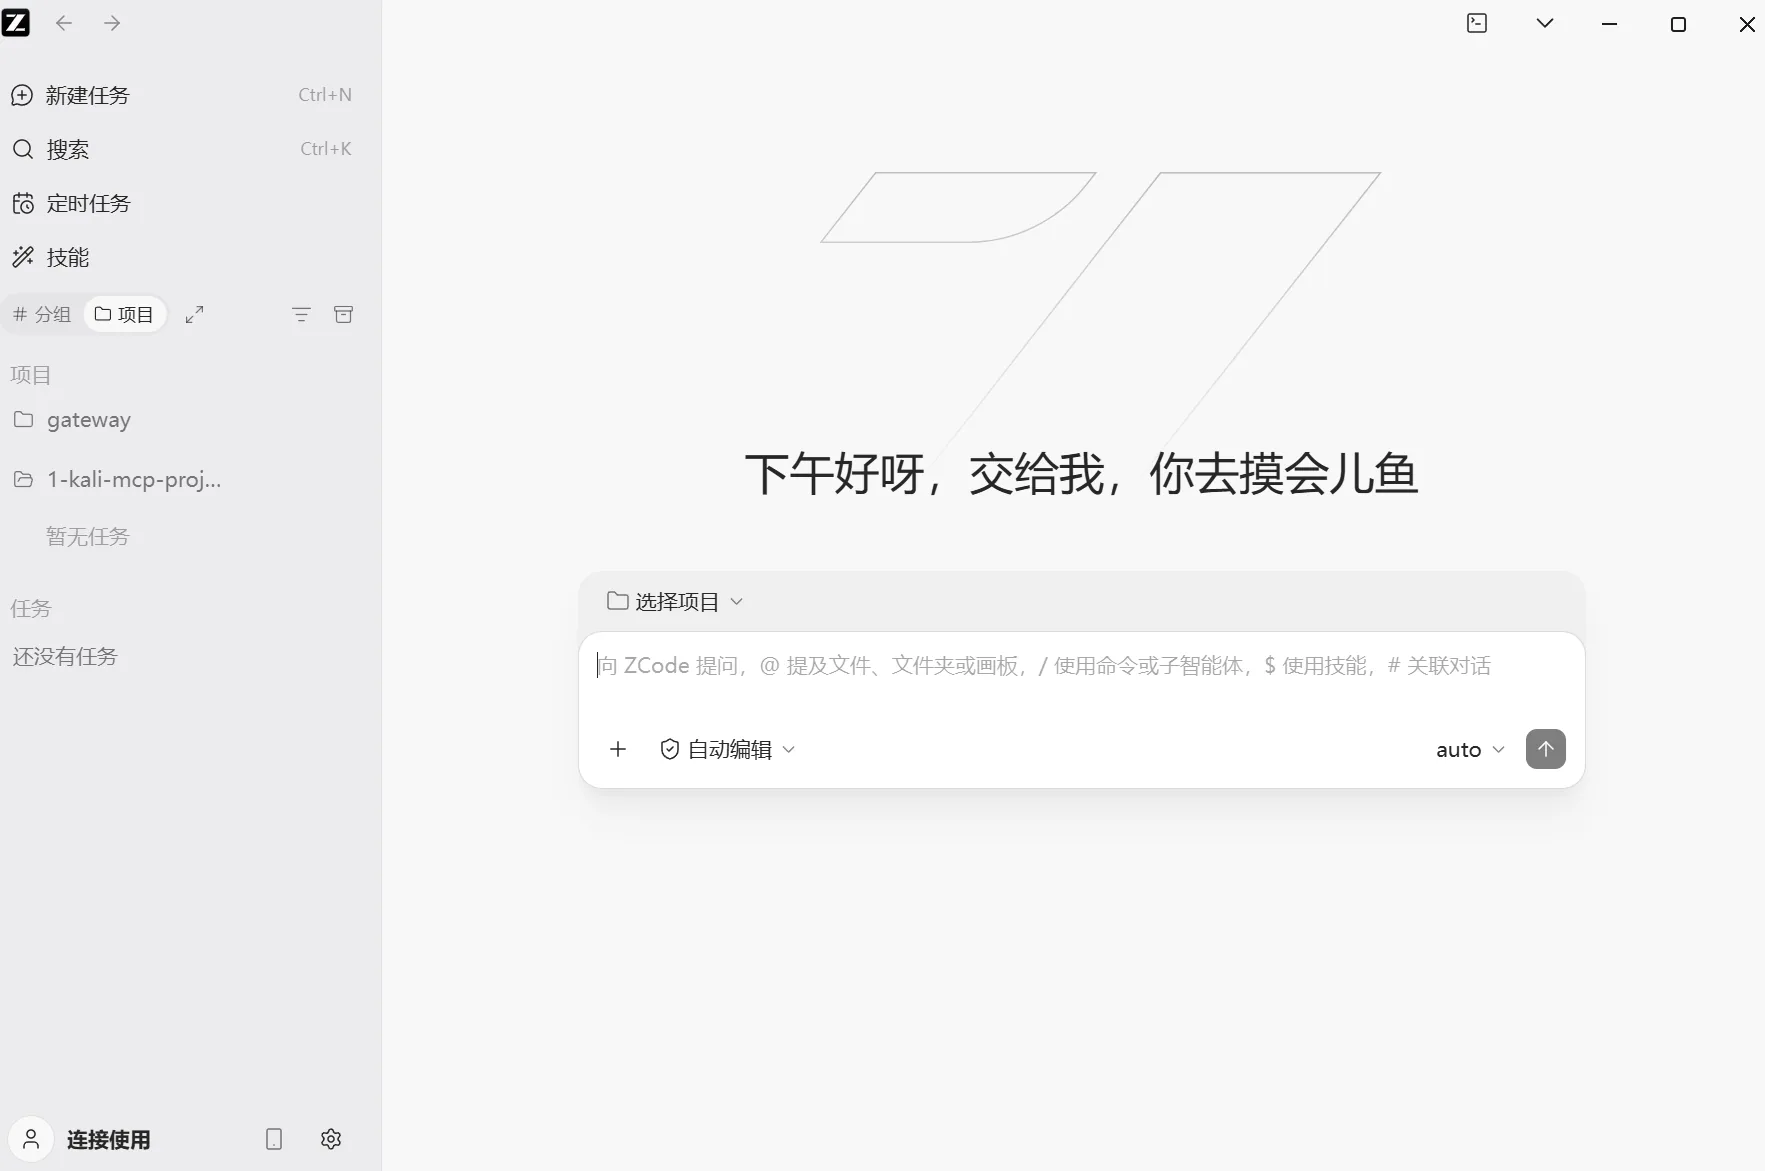
Task: Focus the ZCode prompt input field
Action: (1082, 667)
